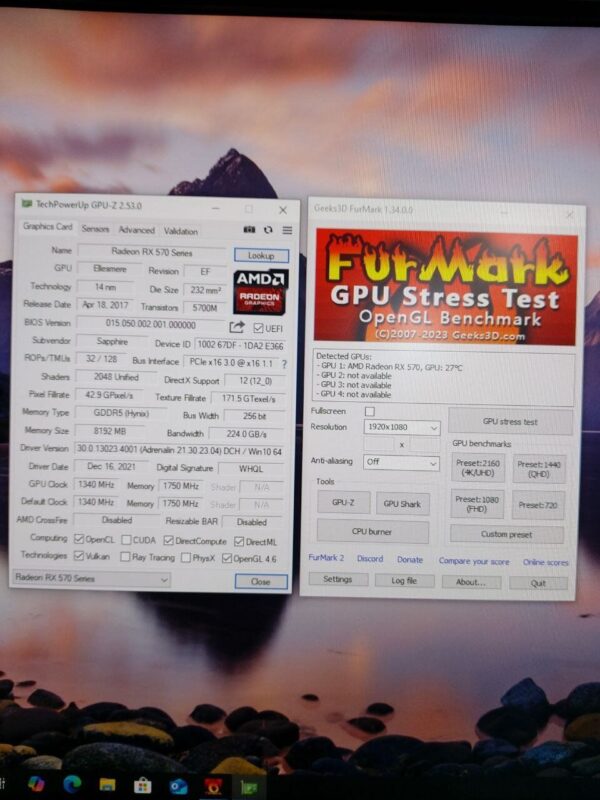Click the GPU-Z title bar app icon
Screen dimensions: 600x800
point(26,204)
